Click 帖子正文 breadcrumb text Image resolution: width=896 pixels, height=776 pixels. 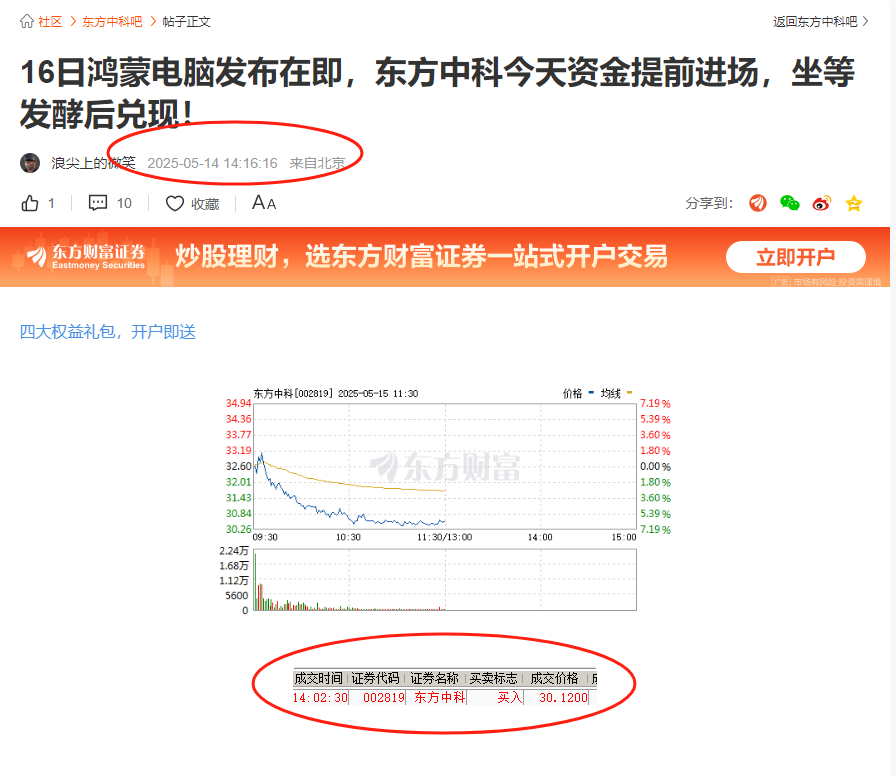(x=186, y=22)
